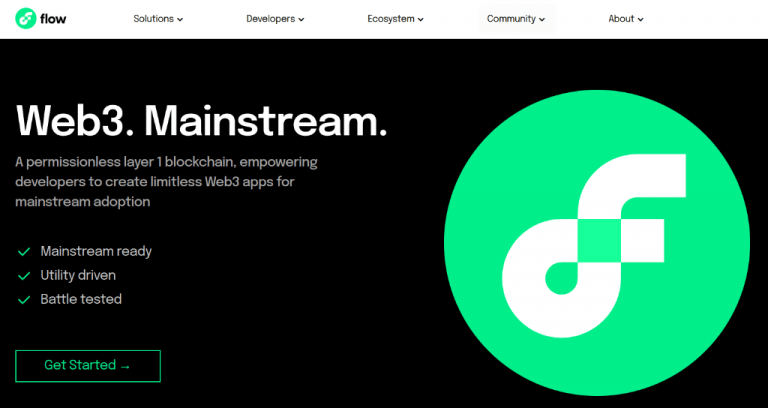The height and width of the screenshot is (408, 768).
Task: Open the About menu label
Action: (621, 19)
